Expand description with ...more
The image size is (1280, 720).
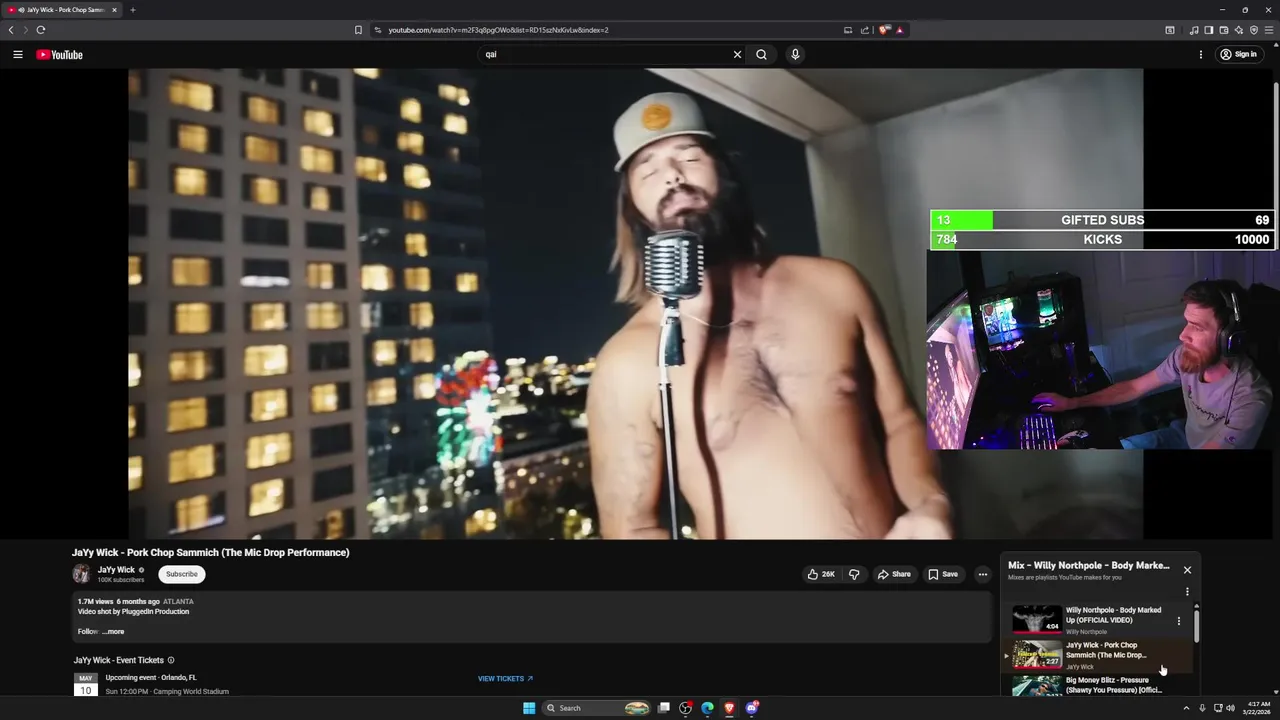[x=113, y=632]
